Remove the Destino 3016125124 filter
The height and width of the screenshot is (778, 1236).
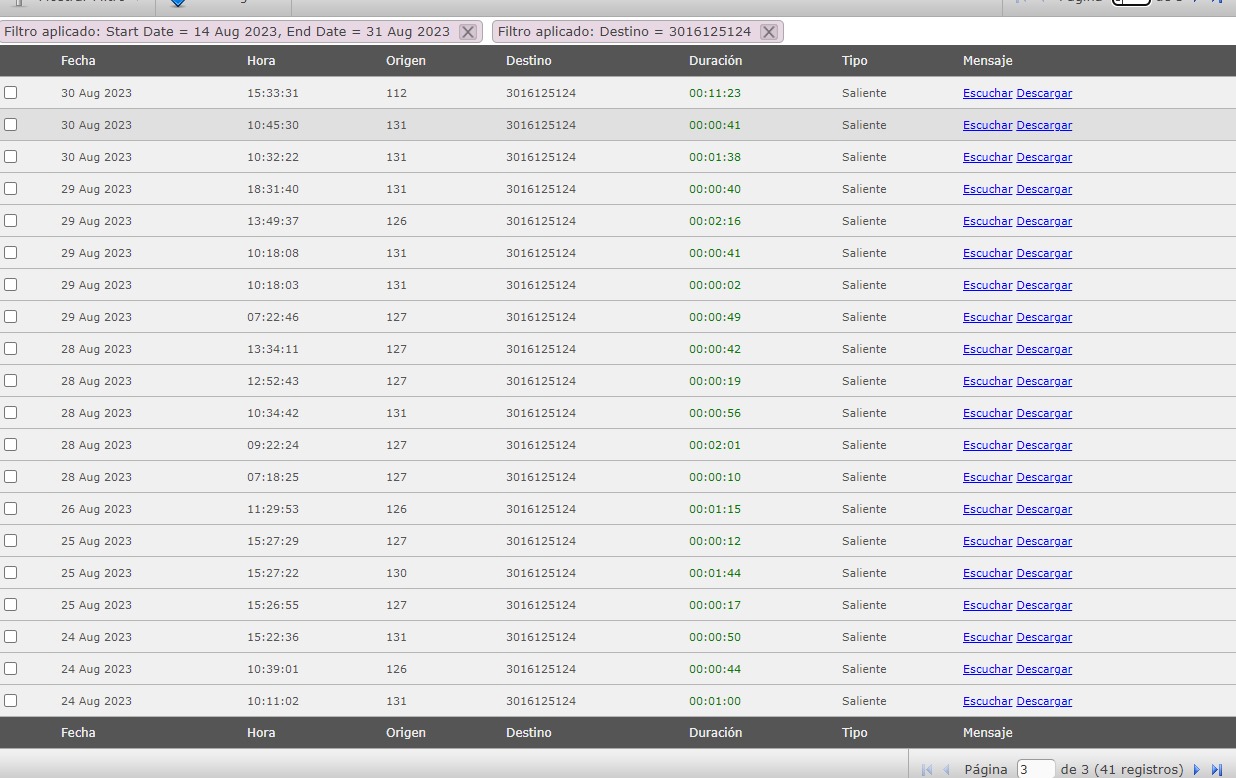pyautogui.click(x=768, y=32)
